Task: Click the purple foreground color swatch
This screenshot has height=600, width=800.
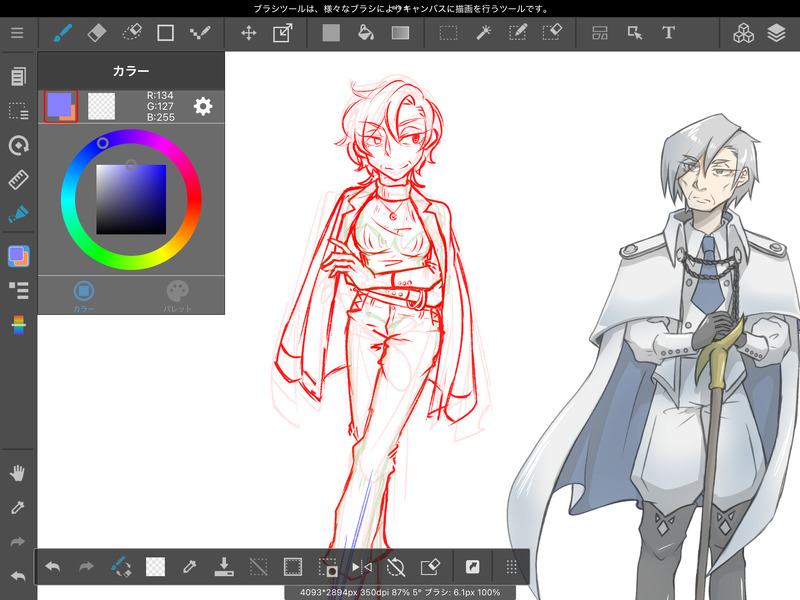Action: click(x=59, y=104)
